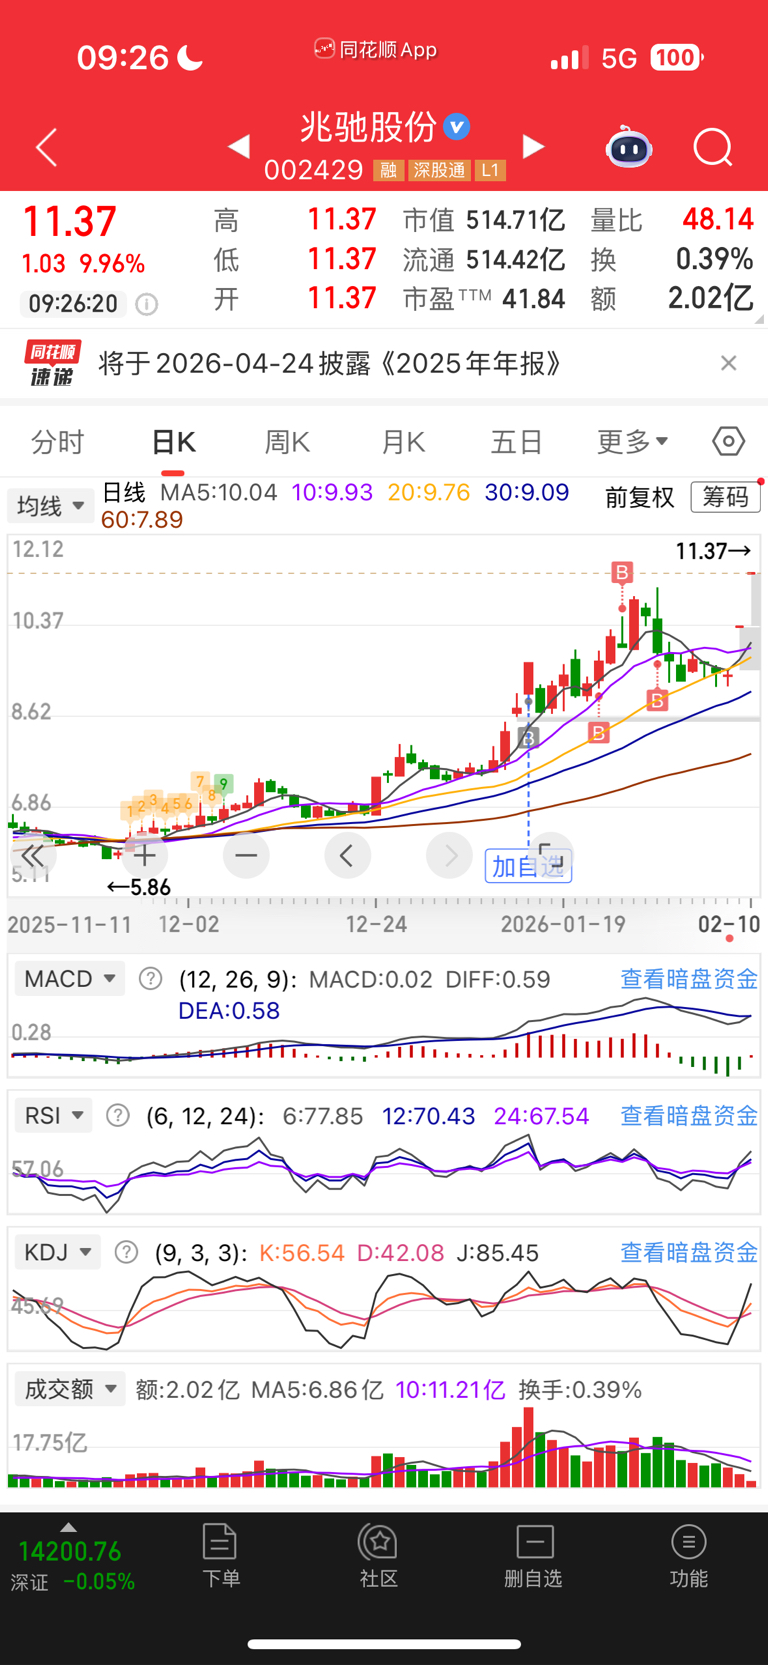The width and height of the screenshot is (769, 1665).
Task: Tap the current price 11.37 at top left
Action: point(70,221)
